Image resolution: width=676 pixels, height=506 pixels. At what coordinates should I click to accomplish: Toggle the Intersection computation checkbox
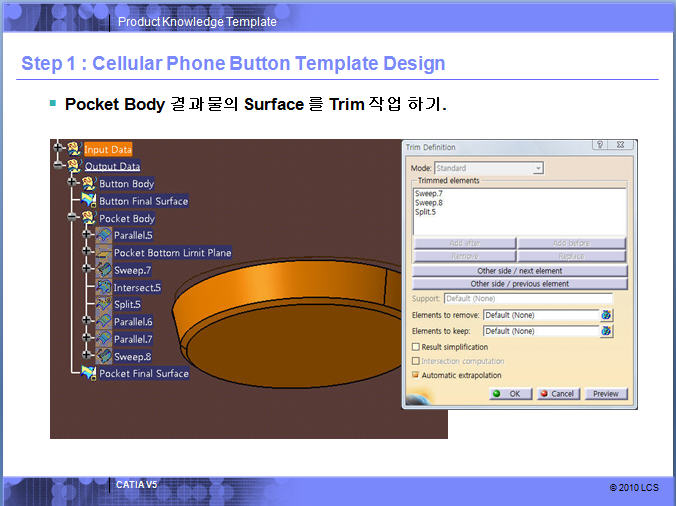(x=416, y=361)
